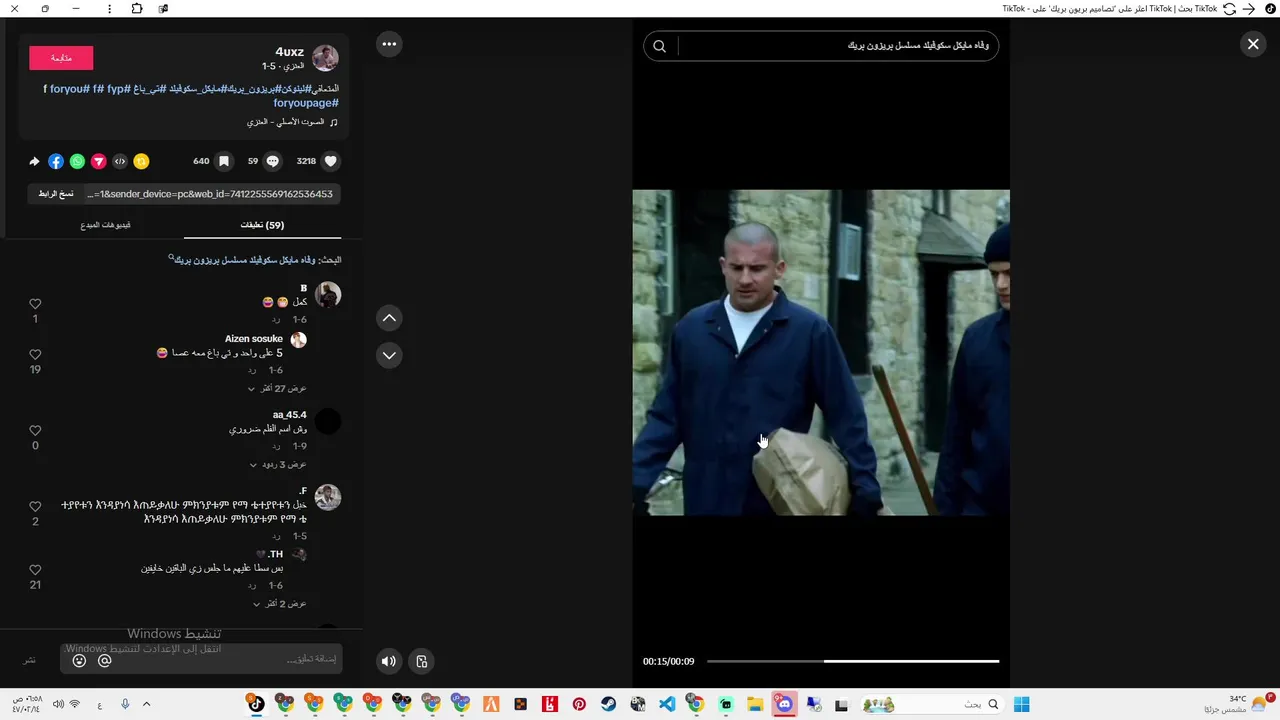
Task: Like the TH comment with 21 likes
Action: click(x=35, y=570)
